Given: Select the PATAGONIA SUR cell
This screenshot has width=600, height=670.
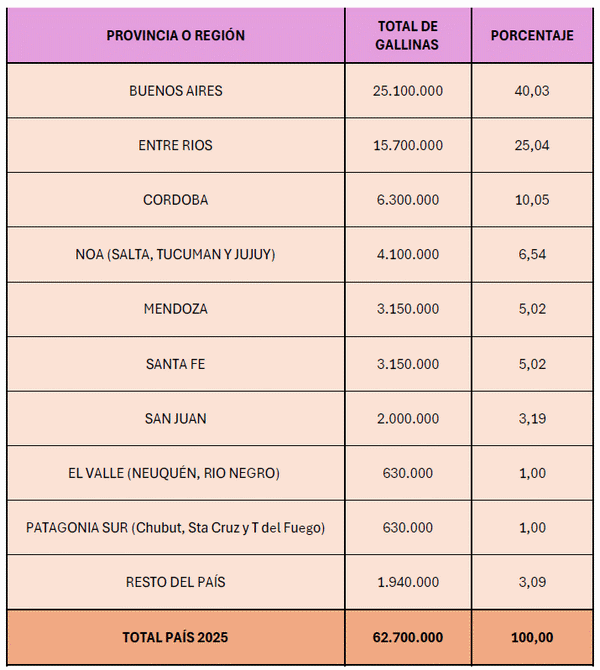Looking at the screenshot, I should click(x=176, y=527).
